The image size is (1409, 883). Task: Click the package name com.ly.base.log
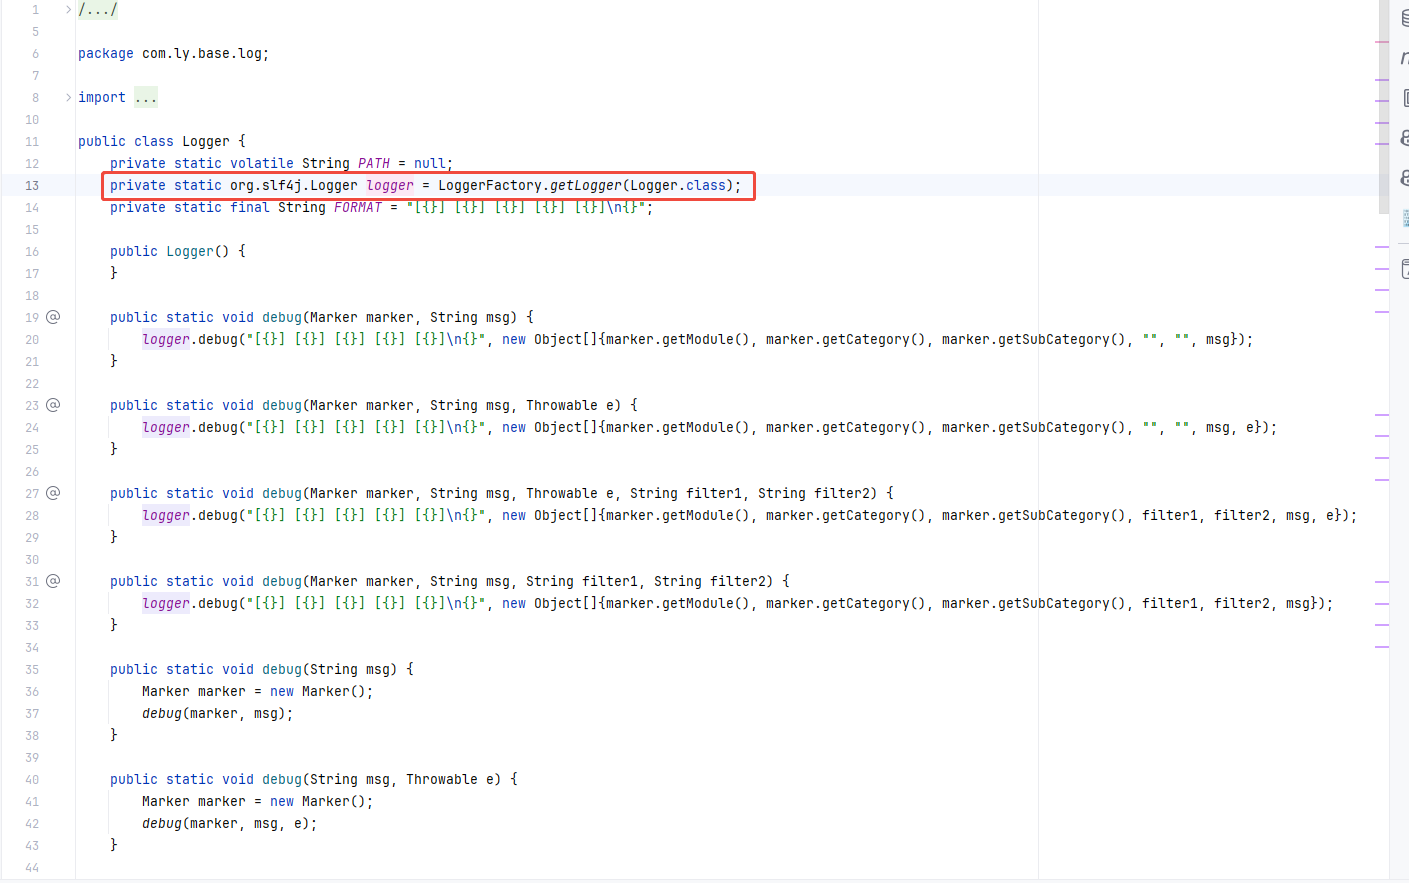pyautogui.click(x=203, y=53)
